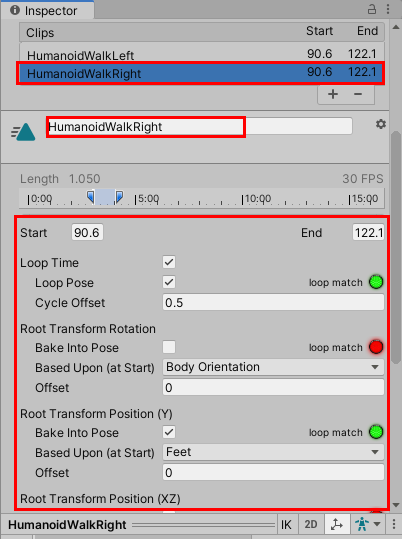Remove selected clip with the minus button

tap(358, 94)
